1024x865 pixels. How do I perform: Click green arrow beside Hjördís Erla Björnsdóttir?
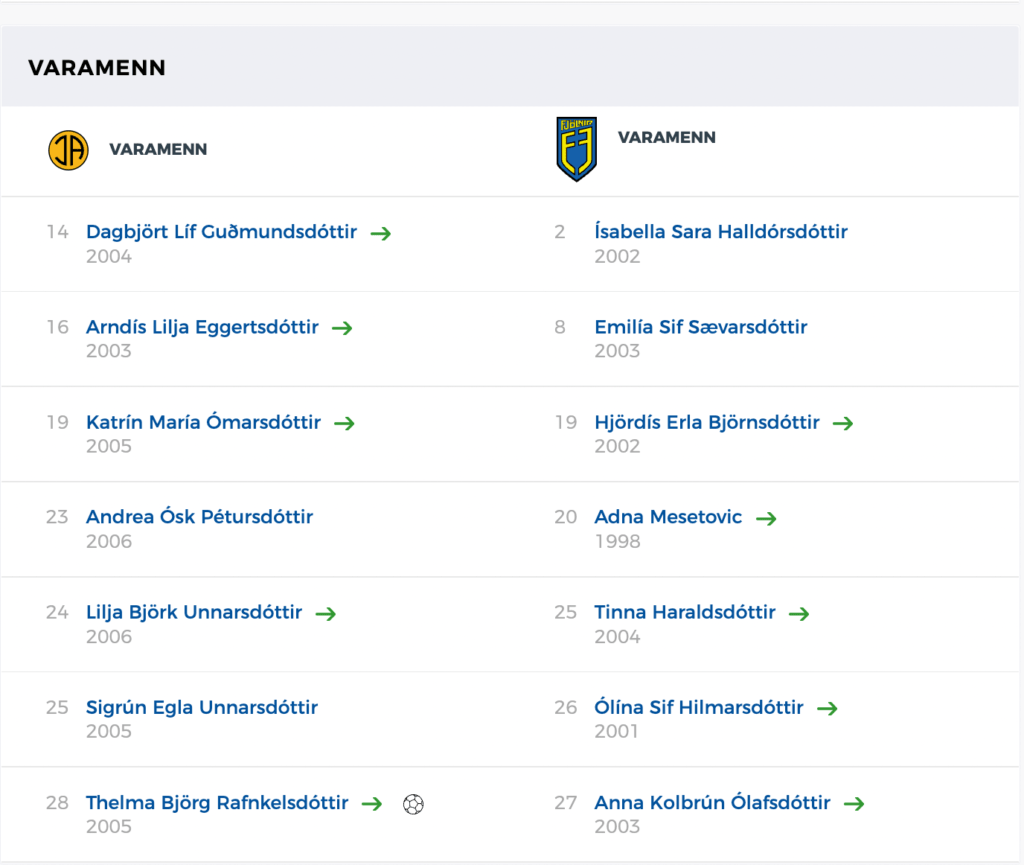(x=843, y=423)
